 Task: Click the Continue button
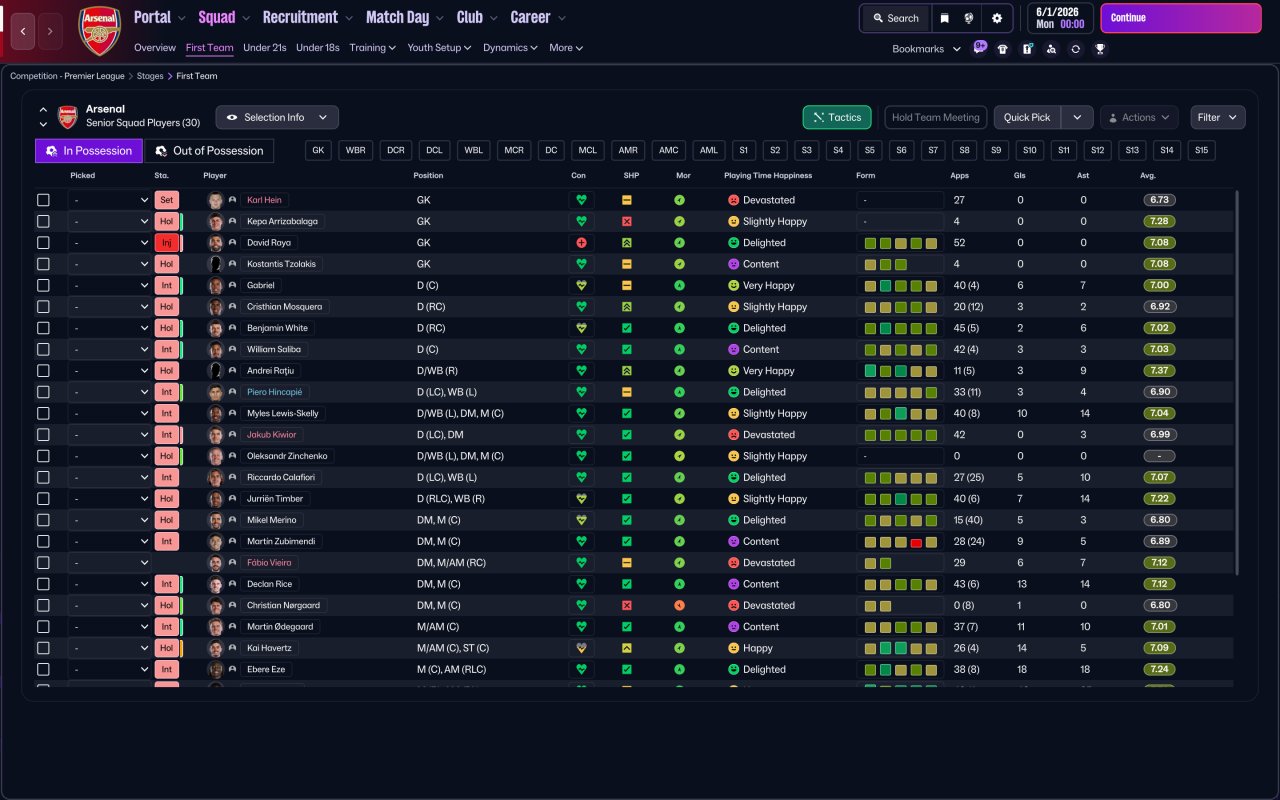1181,18
